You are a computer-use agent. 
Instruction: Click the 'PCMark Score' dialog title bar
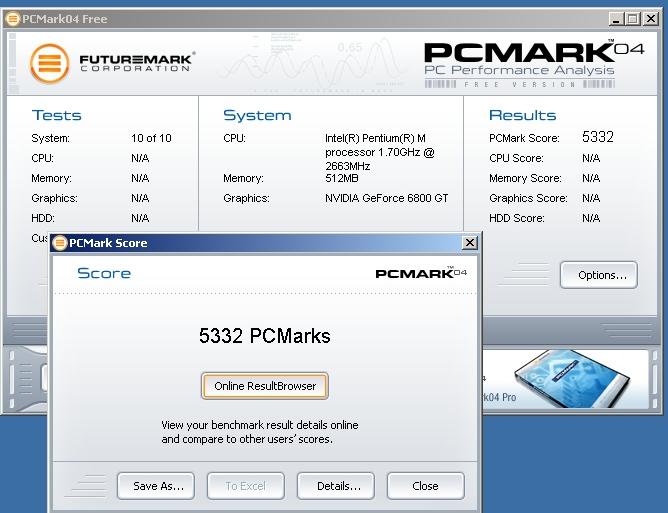point(266,243)
